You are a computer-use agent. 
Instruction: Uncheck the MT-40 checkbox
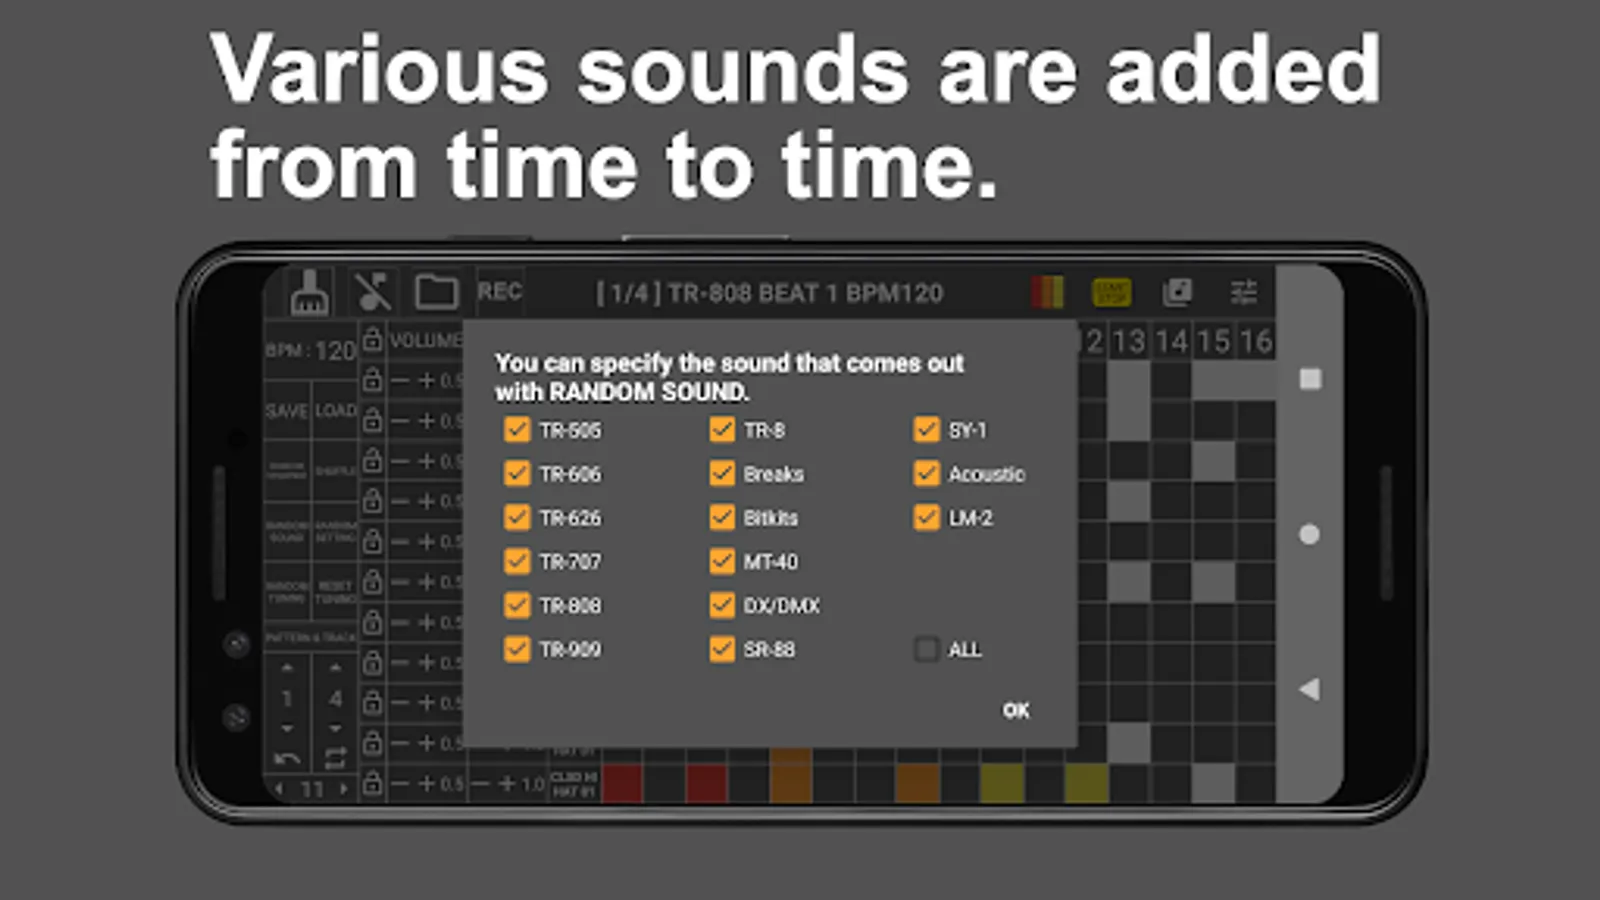722,562
